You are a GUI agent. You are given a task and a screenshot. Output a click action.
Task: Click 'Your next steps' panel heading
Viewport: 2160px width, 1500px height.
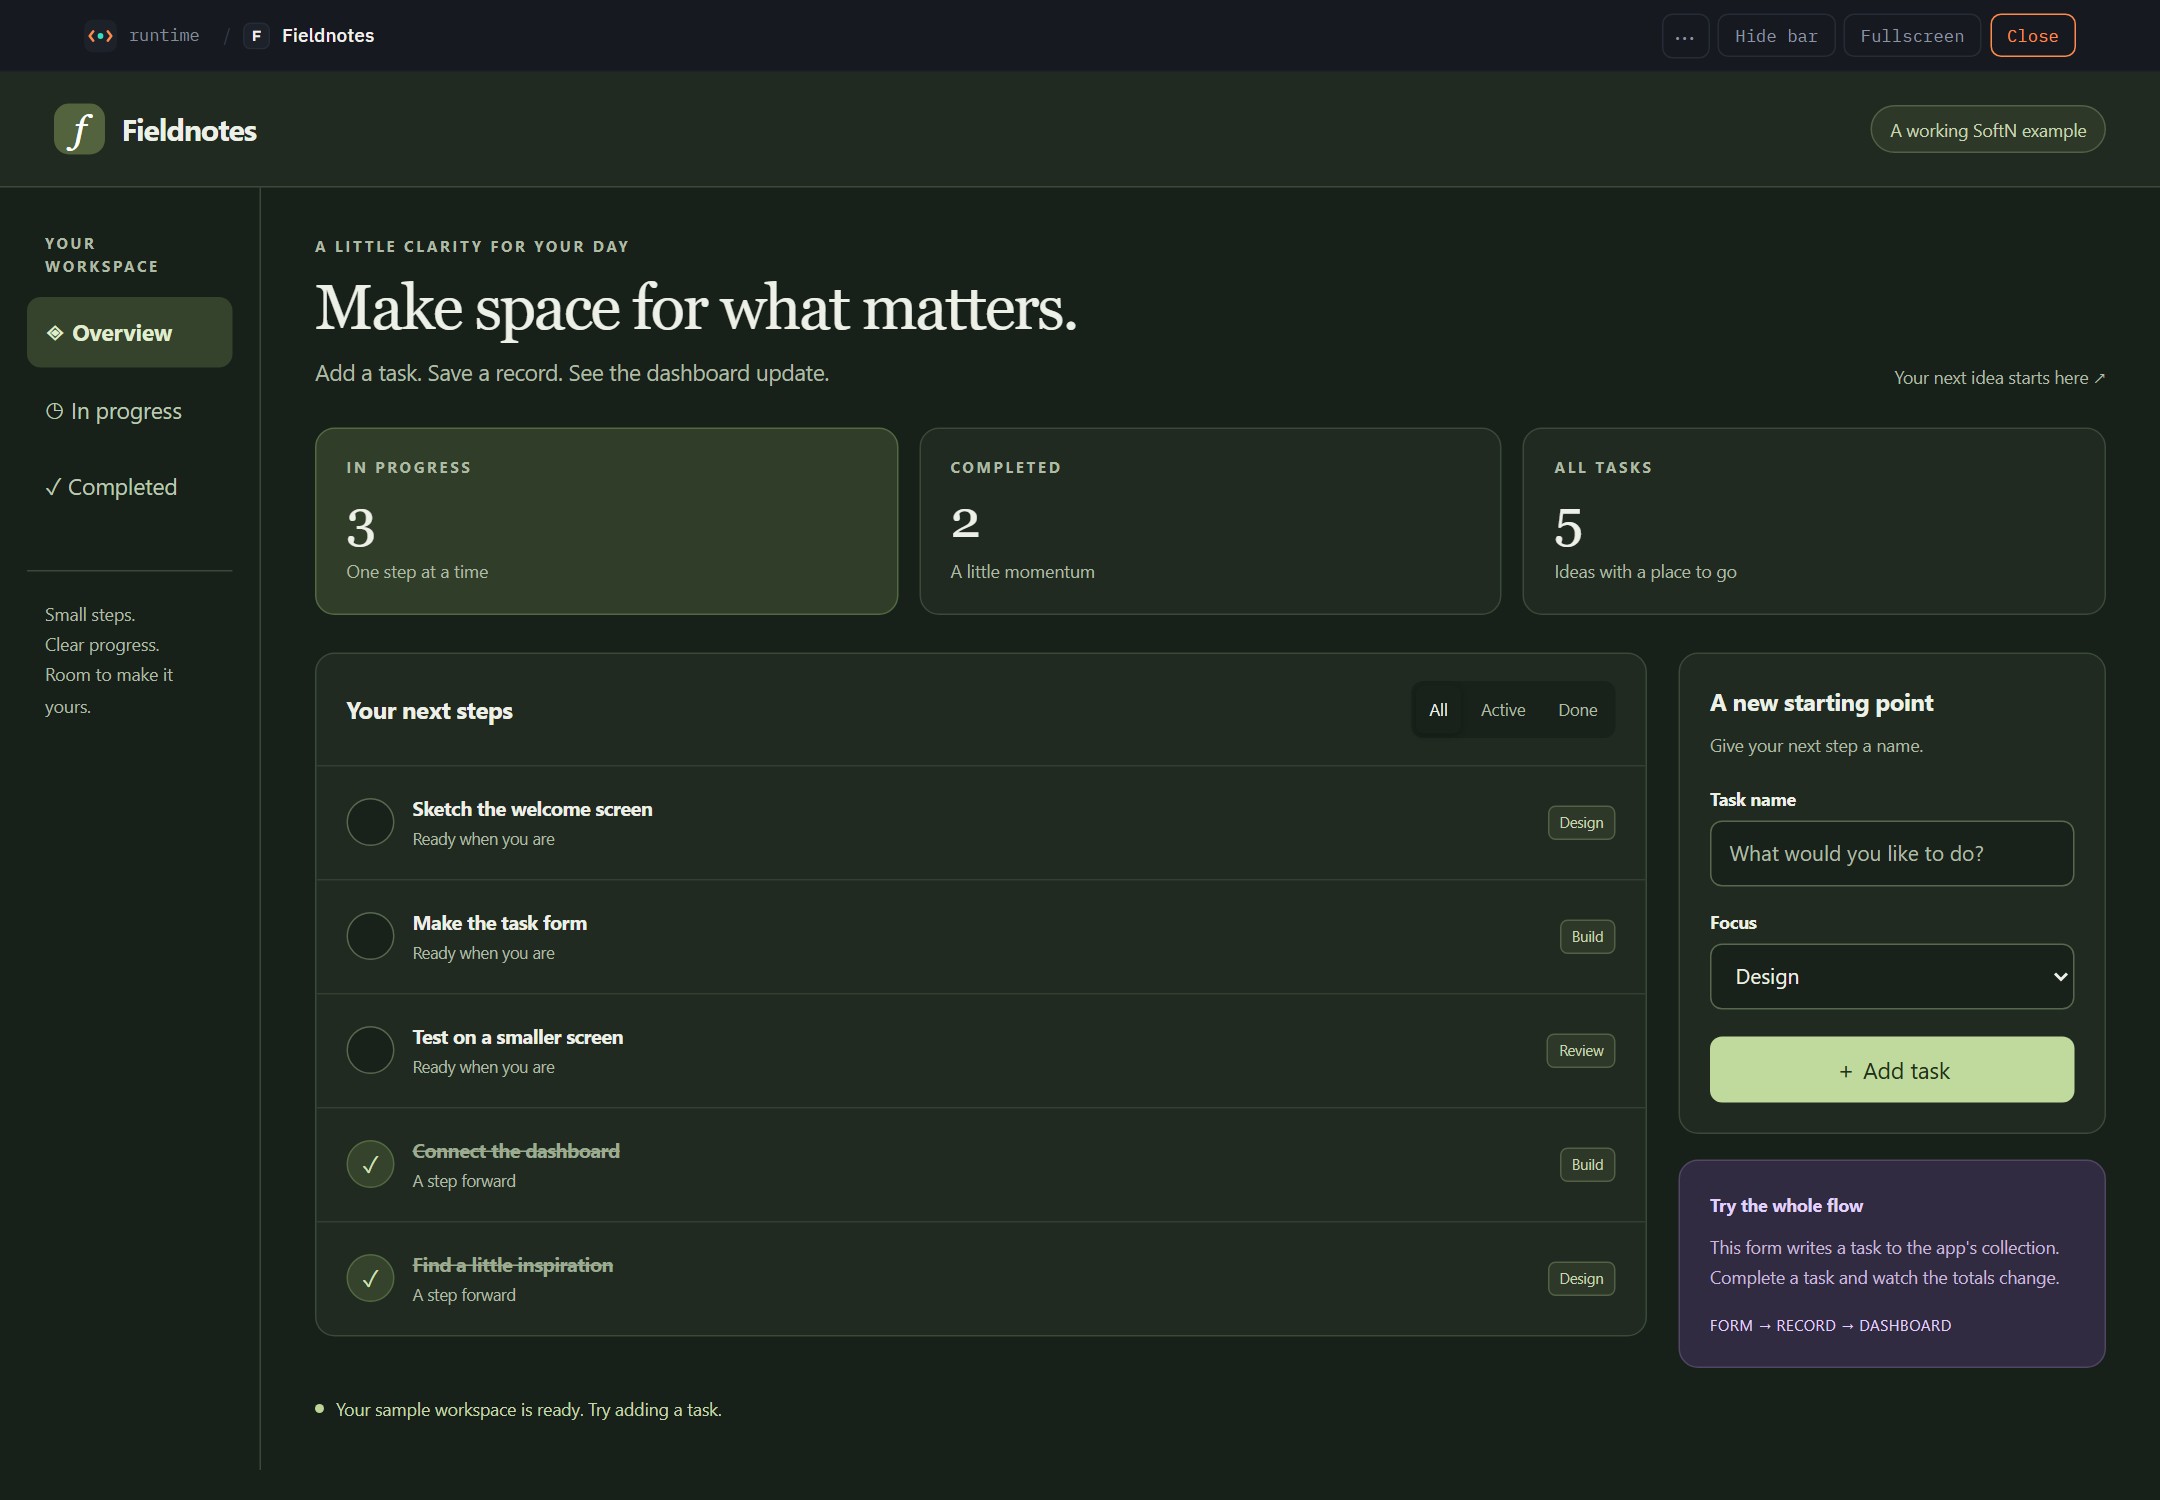tap(429, 711)
